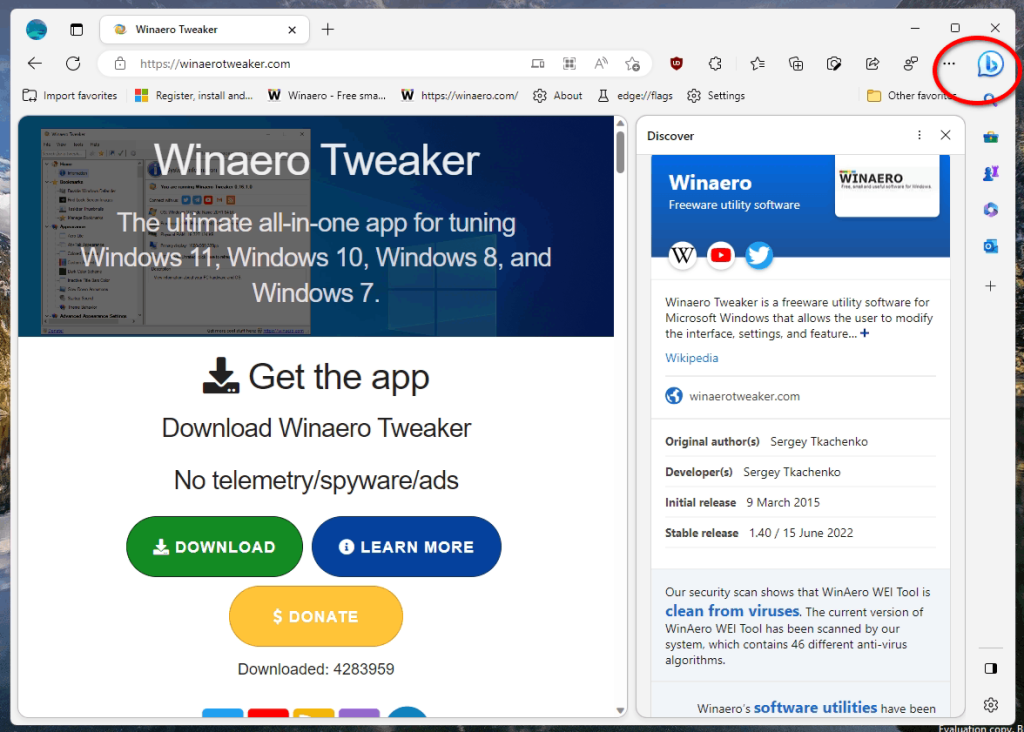
Task: Open the edge://flags favorite
Action: (x=635, y=95)
